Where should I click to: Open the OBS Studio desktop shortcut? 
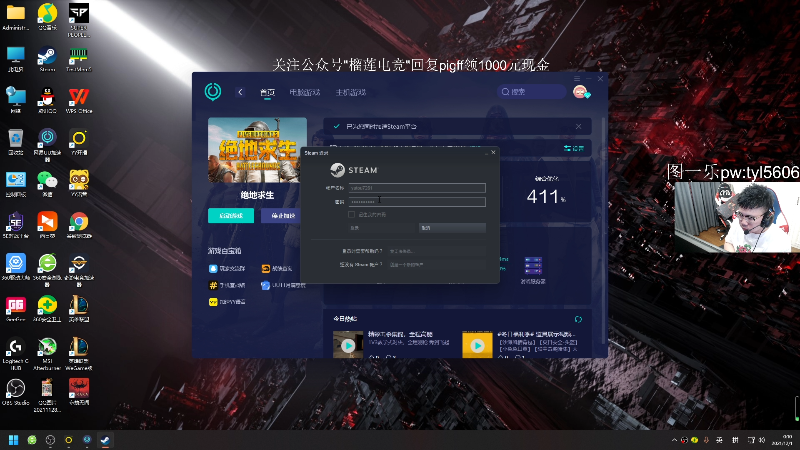pyautogui.click(x=15, y=392)
